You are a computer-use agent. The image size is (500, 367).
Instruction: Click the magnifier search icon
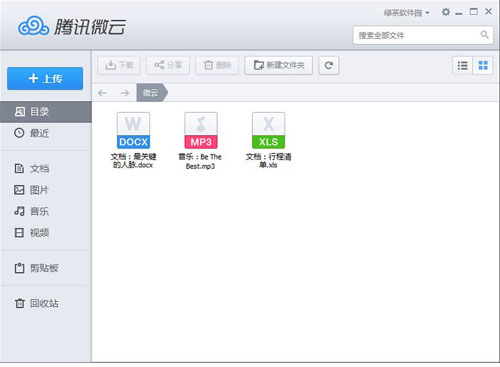click(x=484, y=35)
